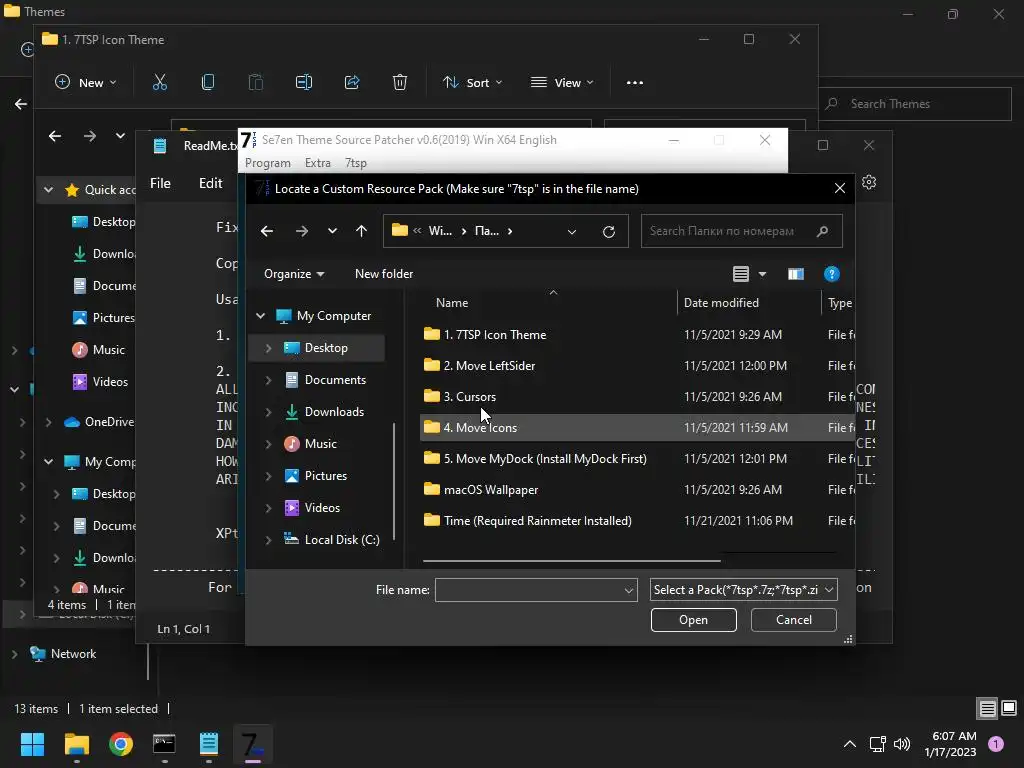Image resolution: width=1024 pixels, height=768 pixels.
Task: Switch Themes window to large icons view
Action: [x=1009, y=708]
